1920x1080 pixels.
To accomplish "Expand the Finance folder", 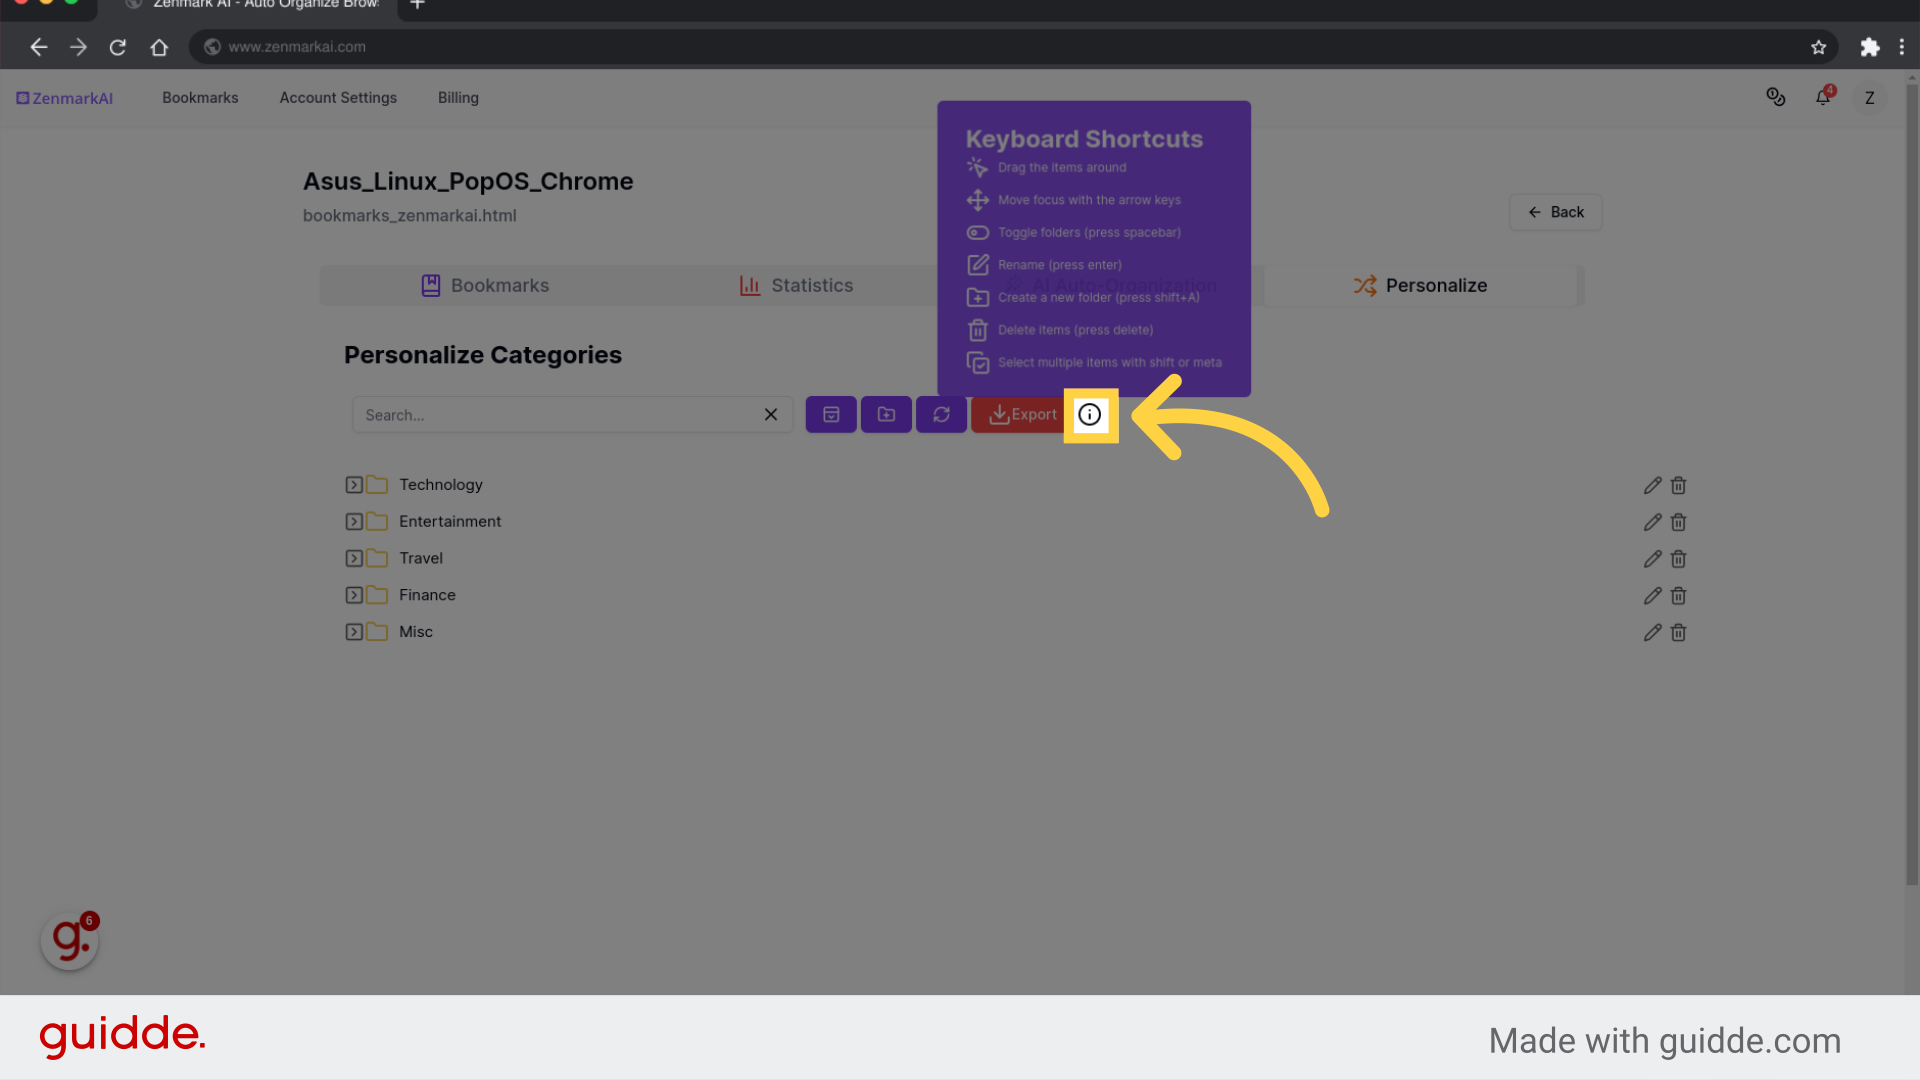I will (x=354, y=596).
